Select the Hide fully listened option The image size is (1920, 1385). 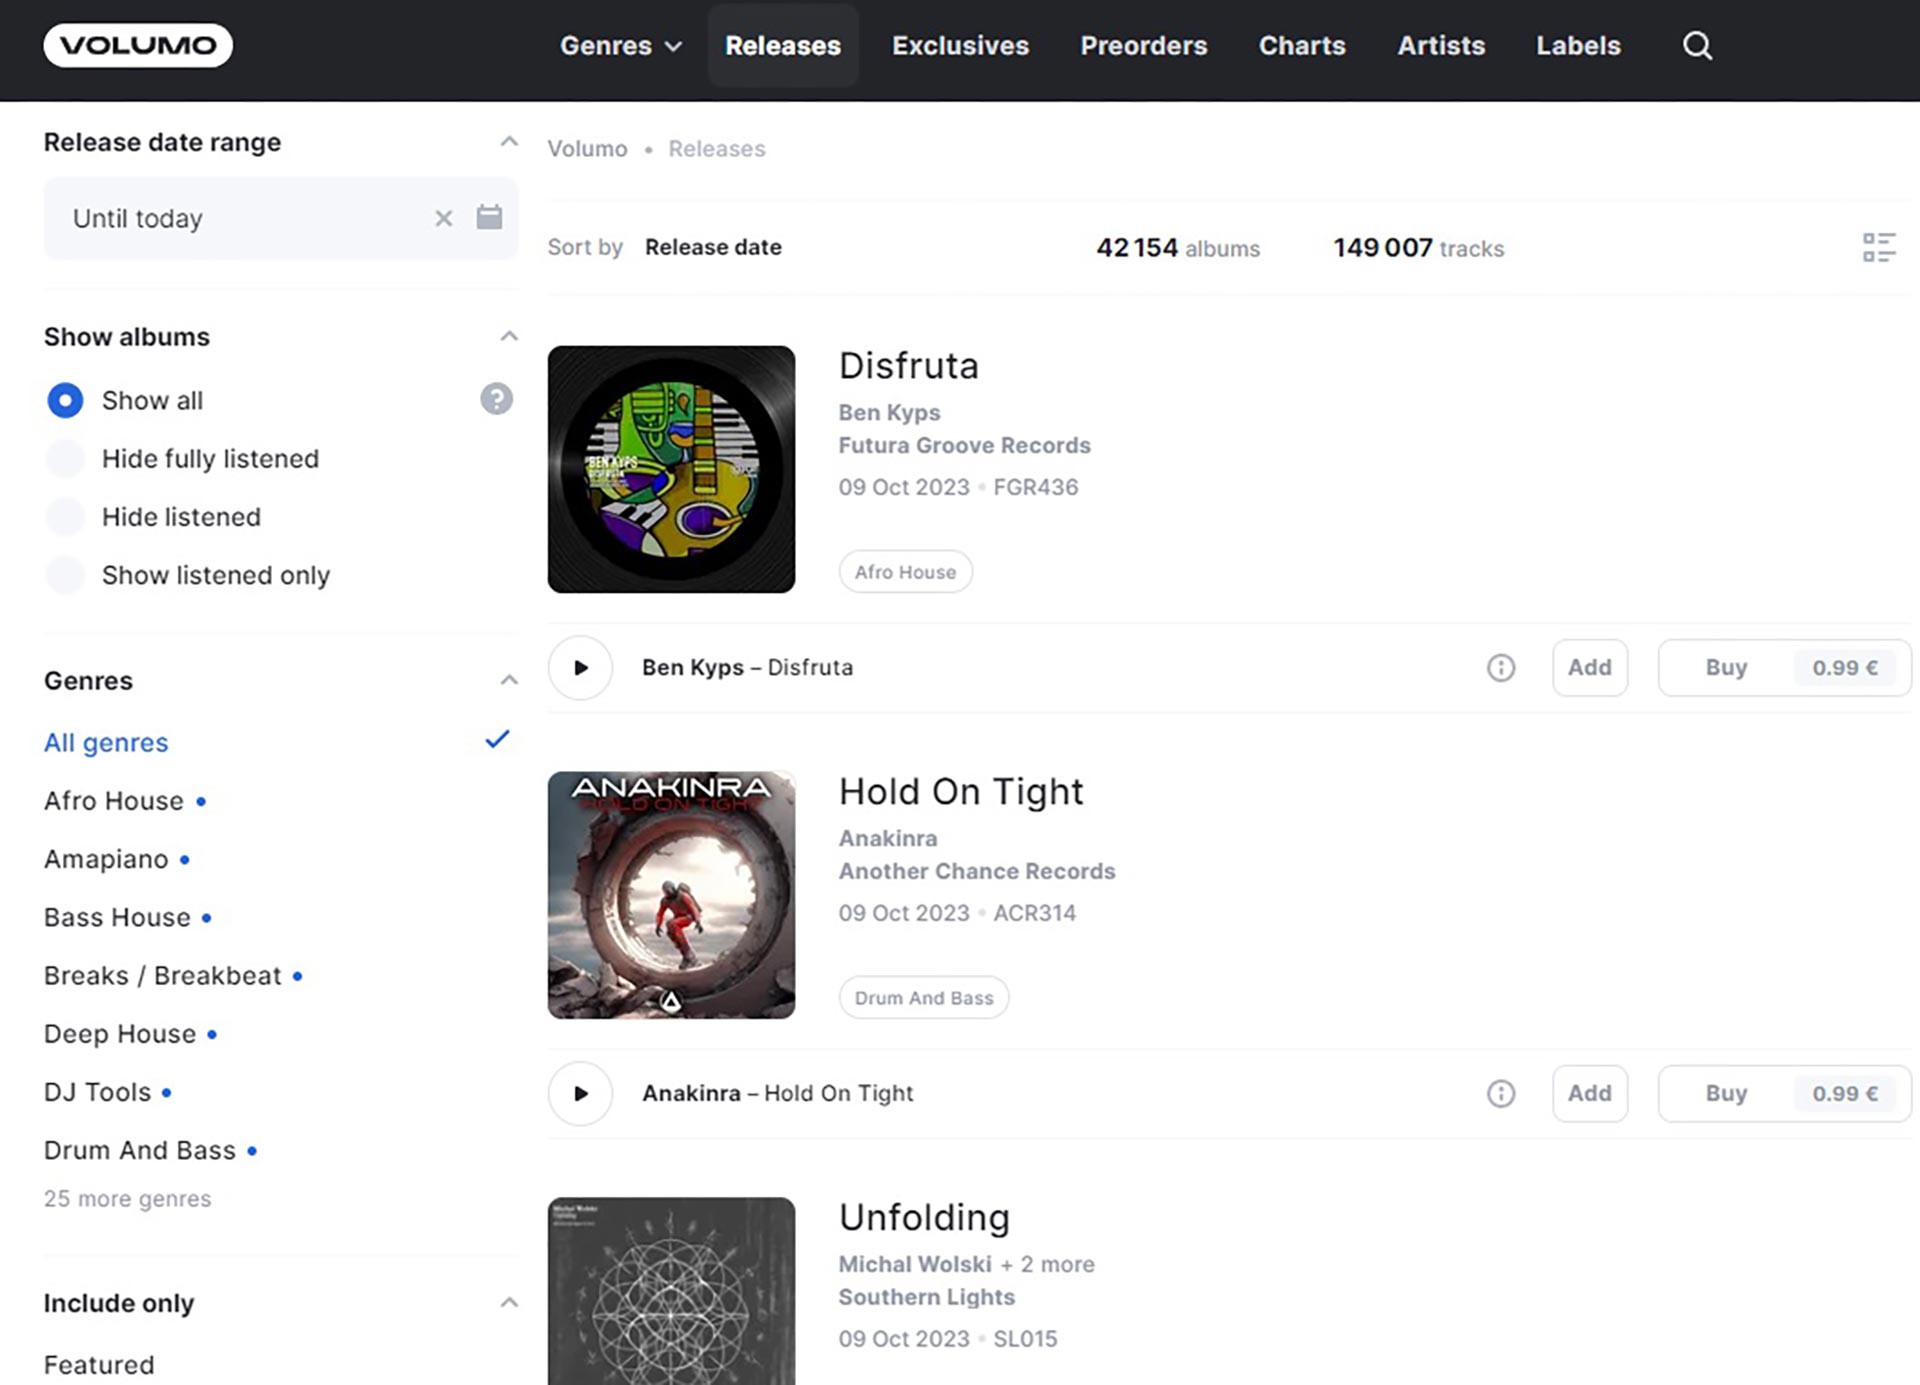tap(66, 459)
